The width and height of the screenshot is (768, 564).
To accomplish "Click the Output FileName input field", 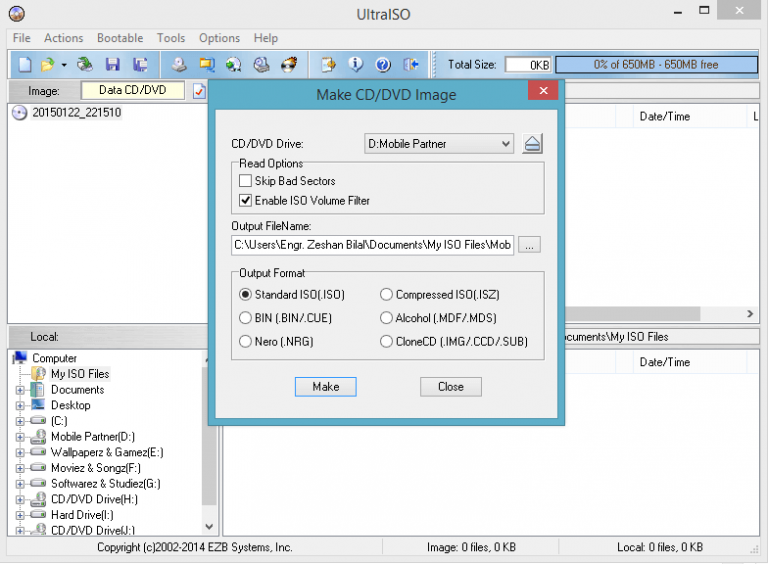I will (x=372, y=245).
